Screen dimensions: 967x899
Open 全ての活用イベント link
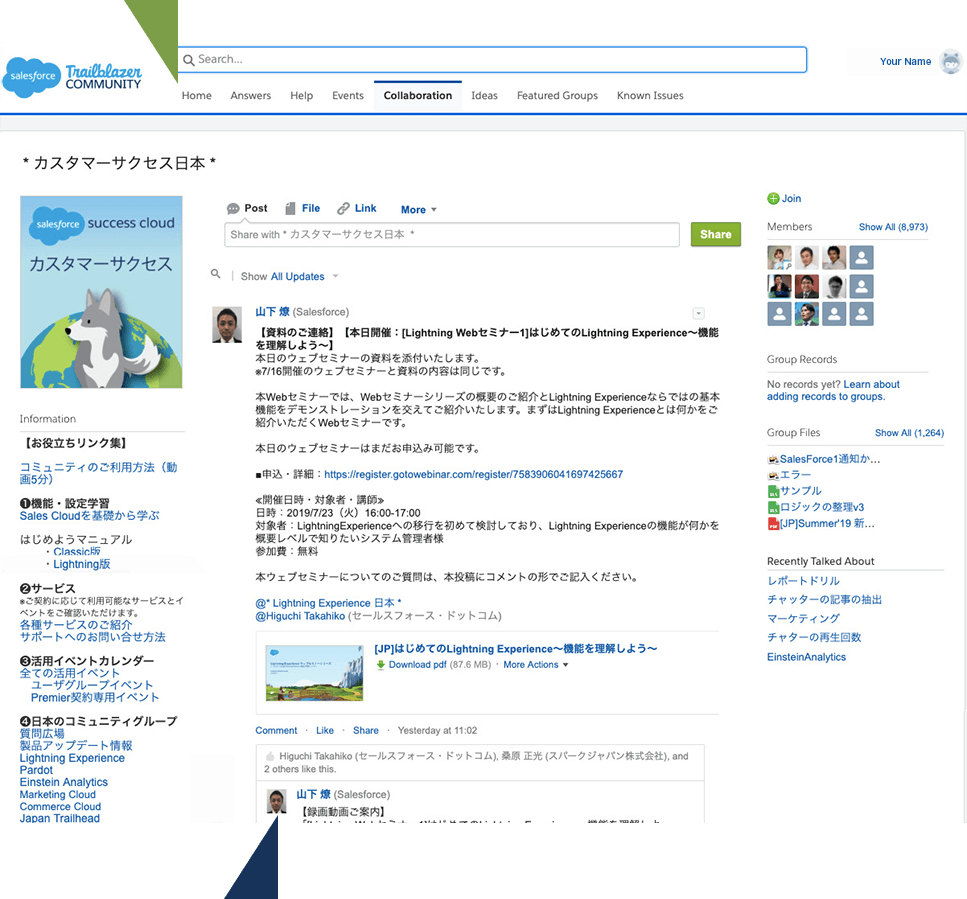[70, 673]
